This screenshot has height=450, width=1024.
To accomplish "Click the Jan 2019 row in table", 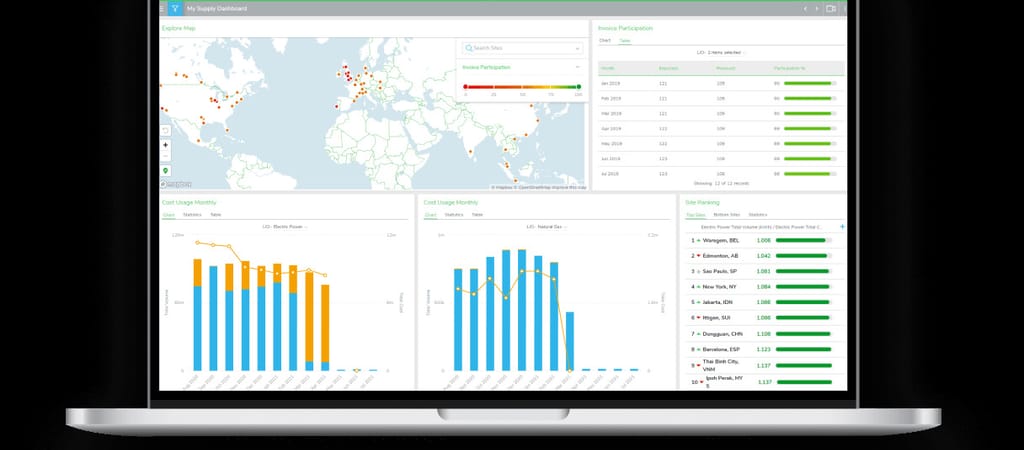I will pyautogui.click(x=720, y=83).
